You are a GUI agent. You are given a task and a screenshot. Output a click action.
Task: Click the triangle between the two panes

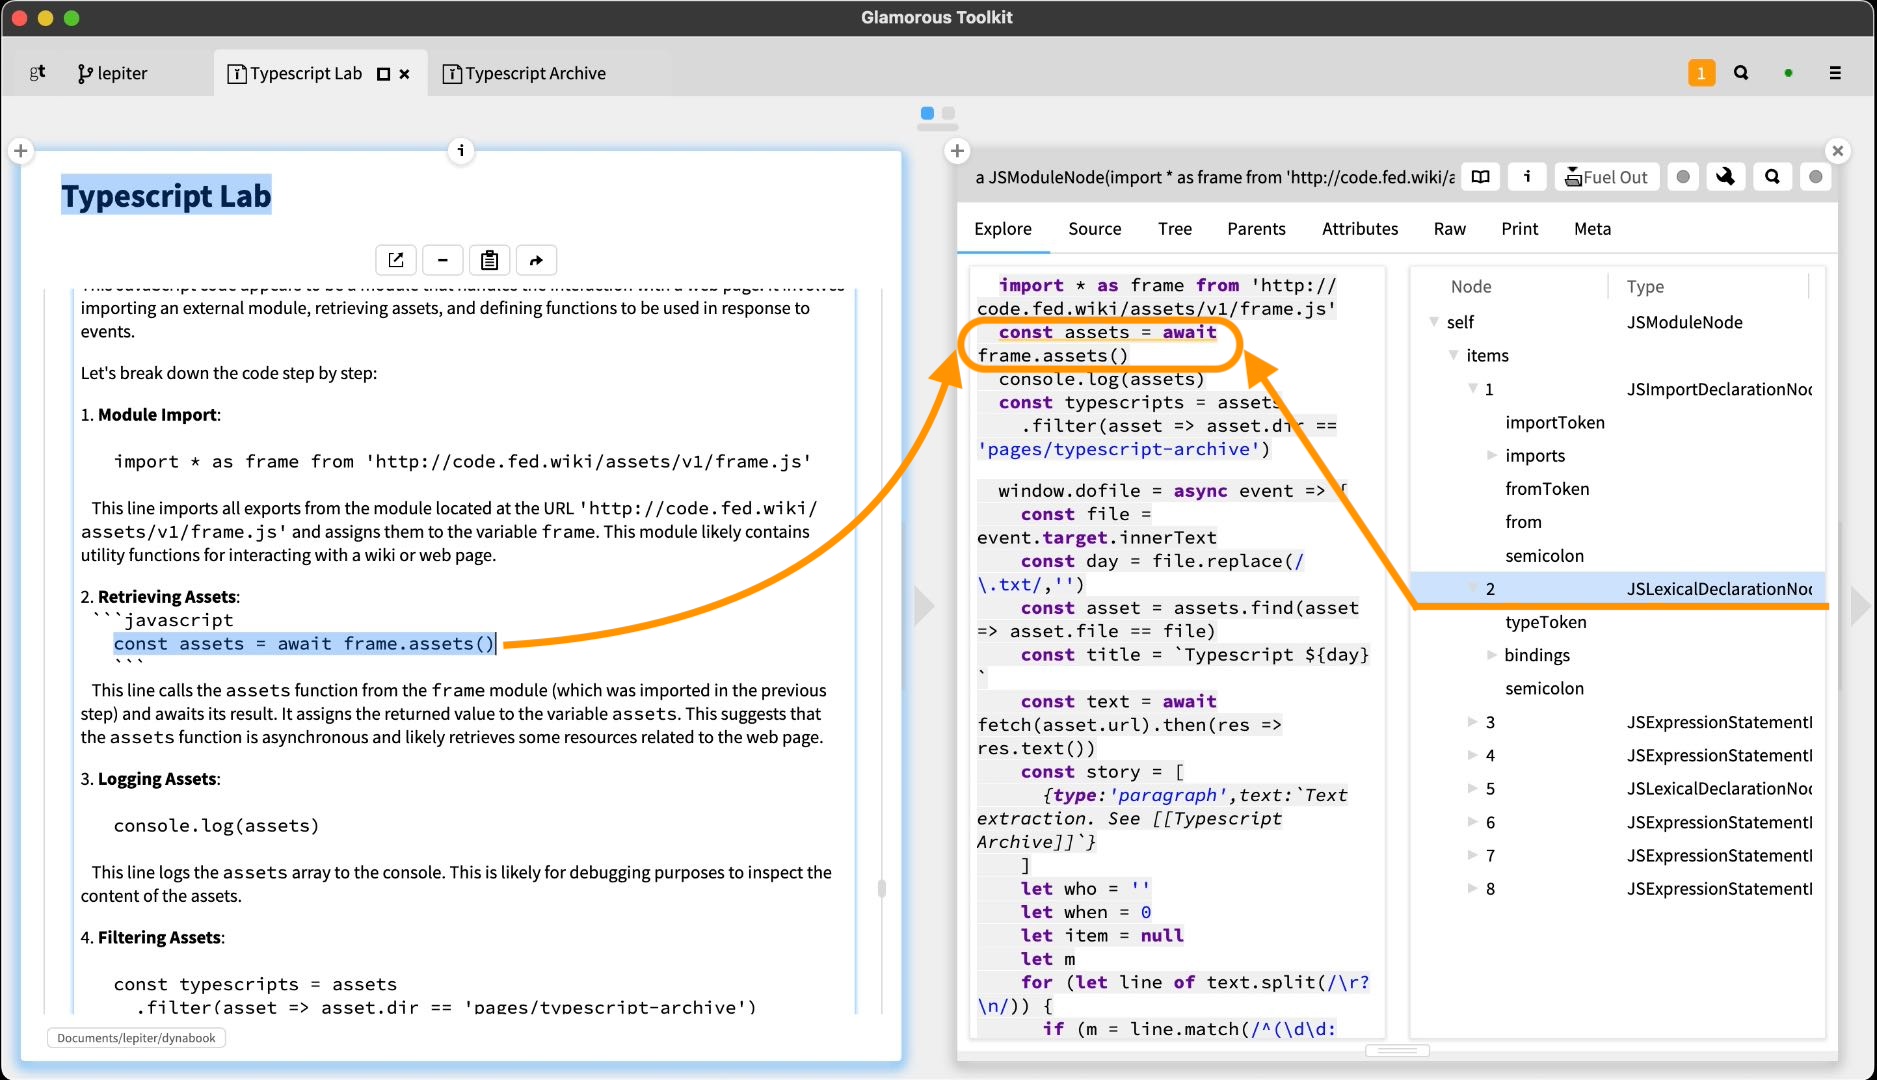tap(924, 605)
